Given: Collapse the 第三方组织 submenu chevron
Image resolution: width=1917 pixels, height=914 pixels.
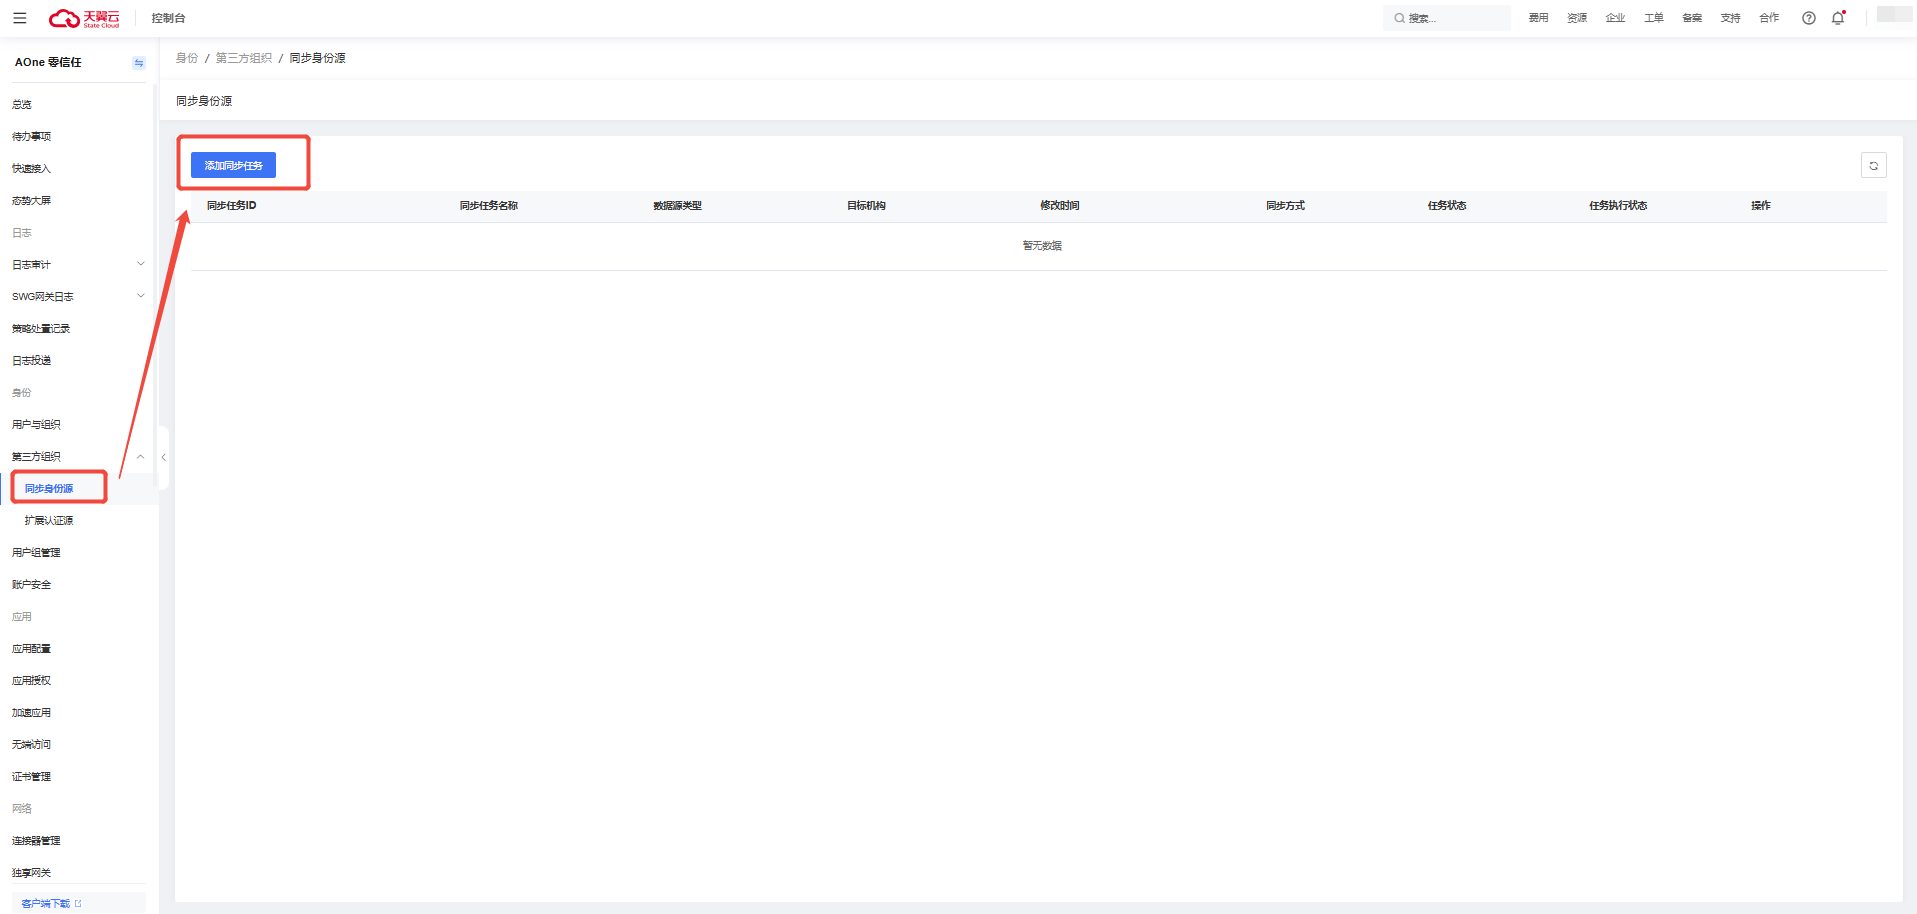Looking at the screenshot, I should point(141,456).
